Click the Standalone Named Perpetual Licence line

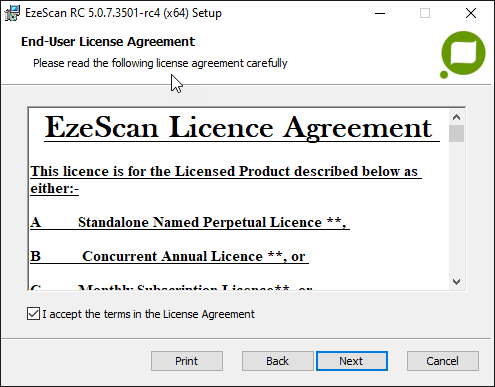(190, 222)
